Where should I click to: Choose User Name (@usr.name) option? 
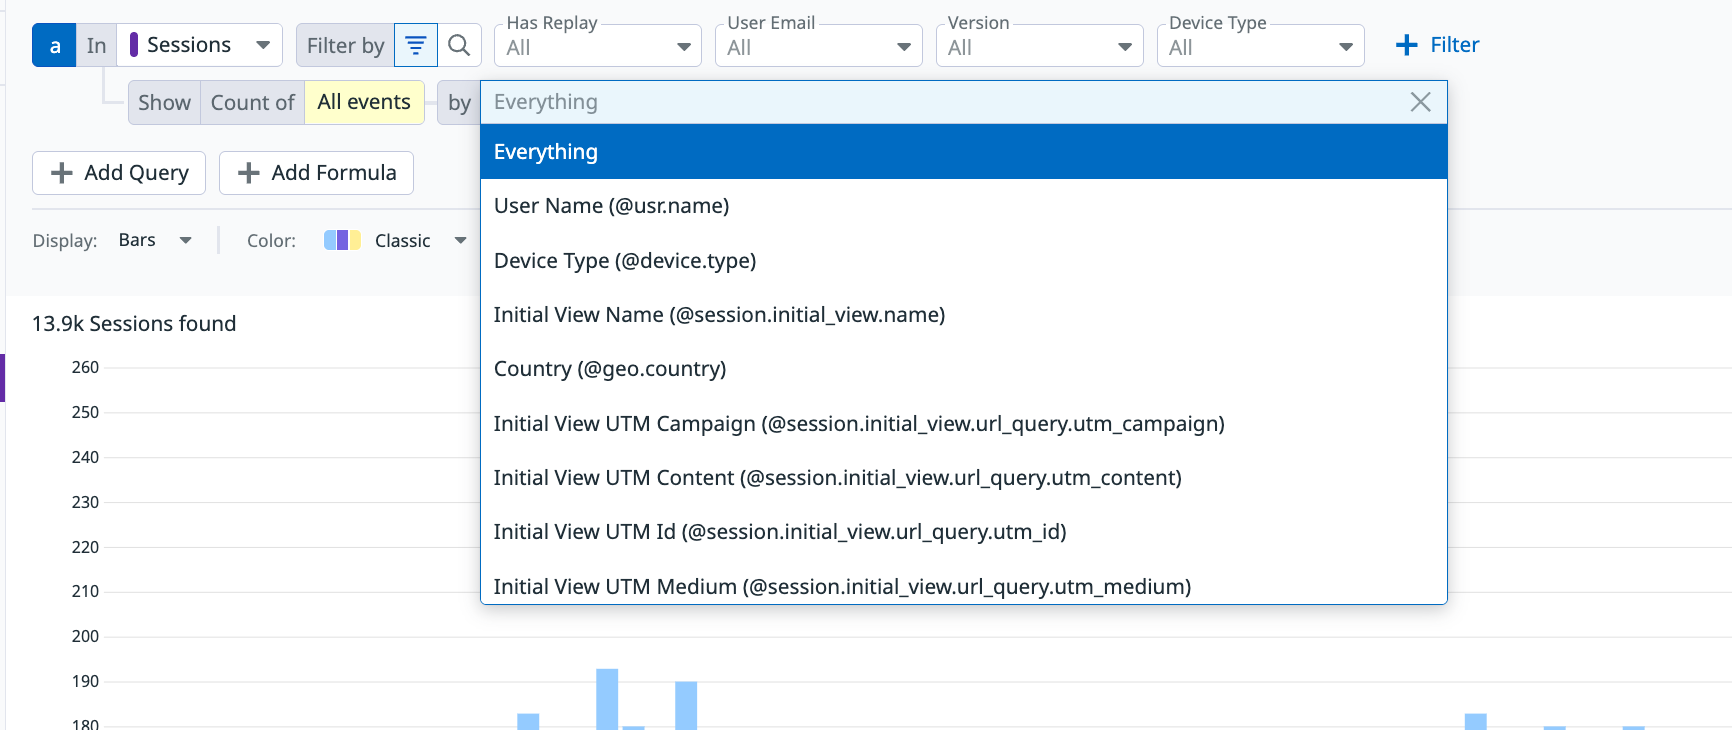(x=611, y=206)
